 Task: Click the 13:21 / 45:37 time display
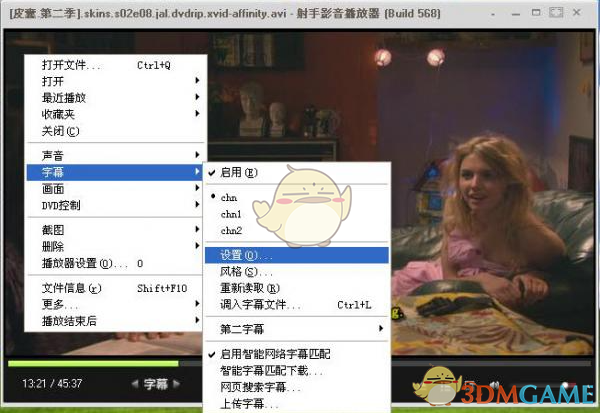(x=52, y=384)
